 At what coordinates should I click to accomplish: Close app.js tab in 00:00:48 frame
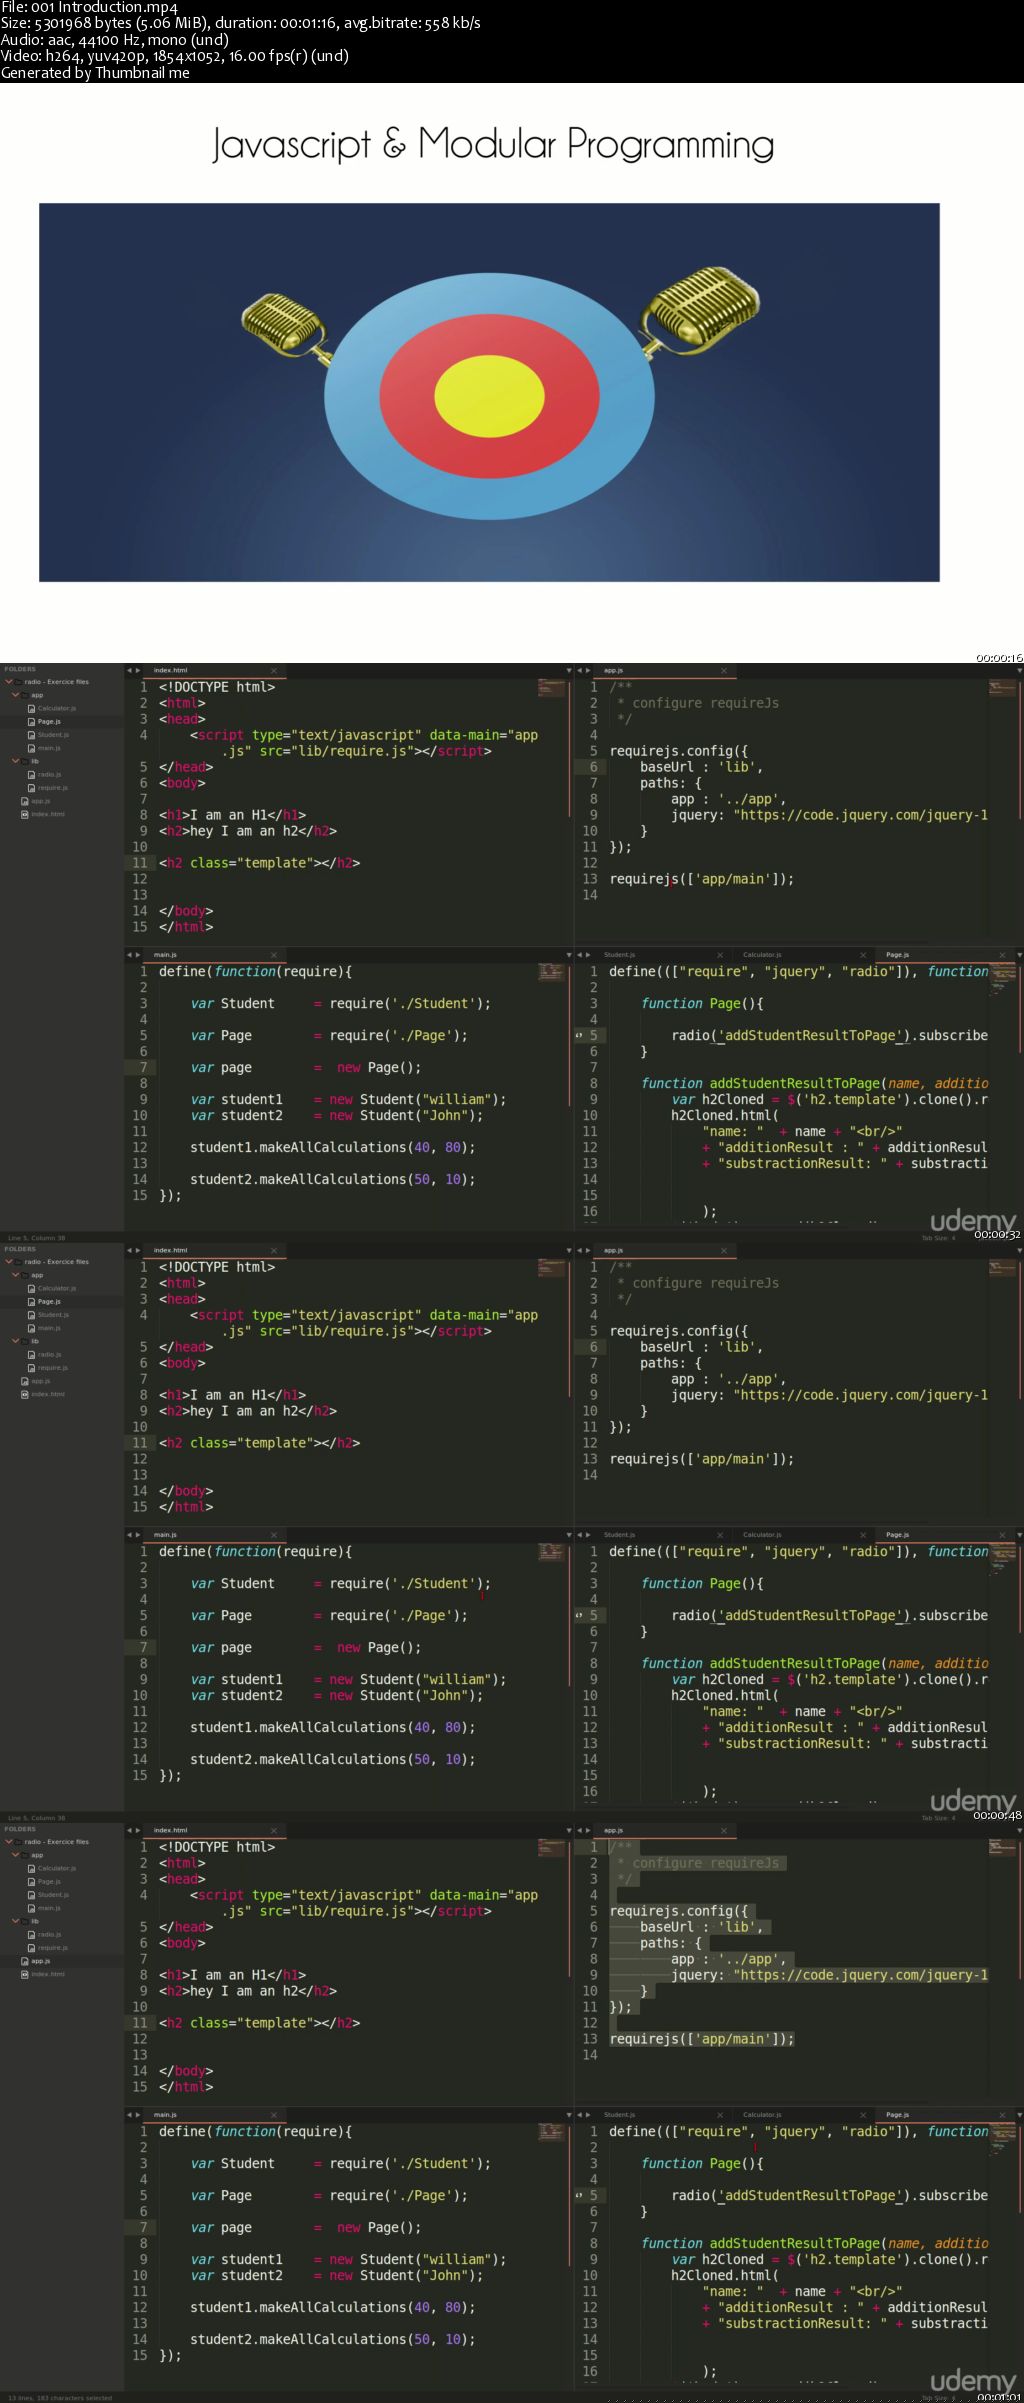click(724, 1251)
